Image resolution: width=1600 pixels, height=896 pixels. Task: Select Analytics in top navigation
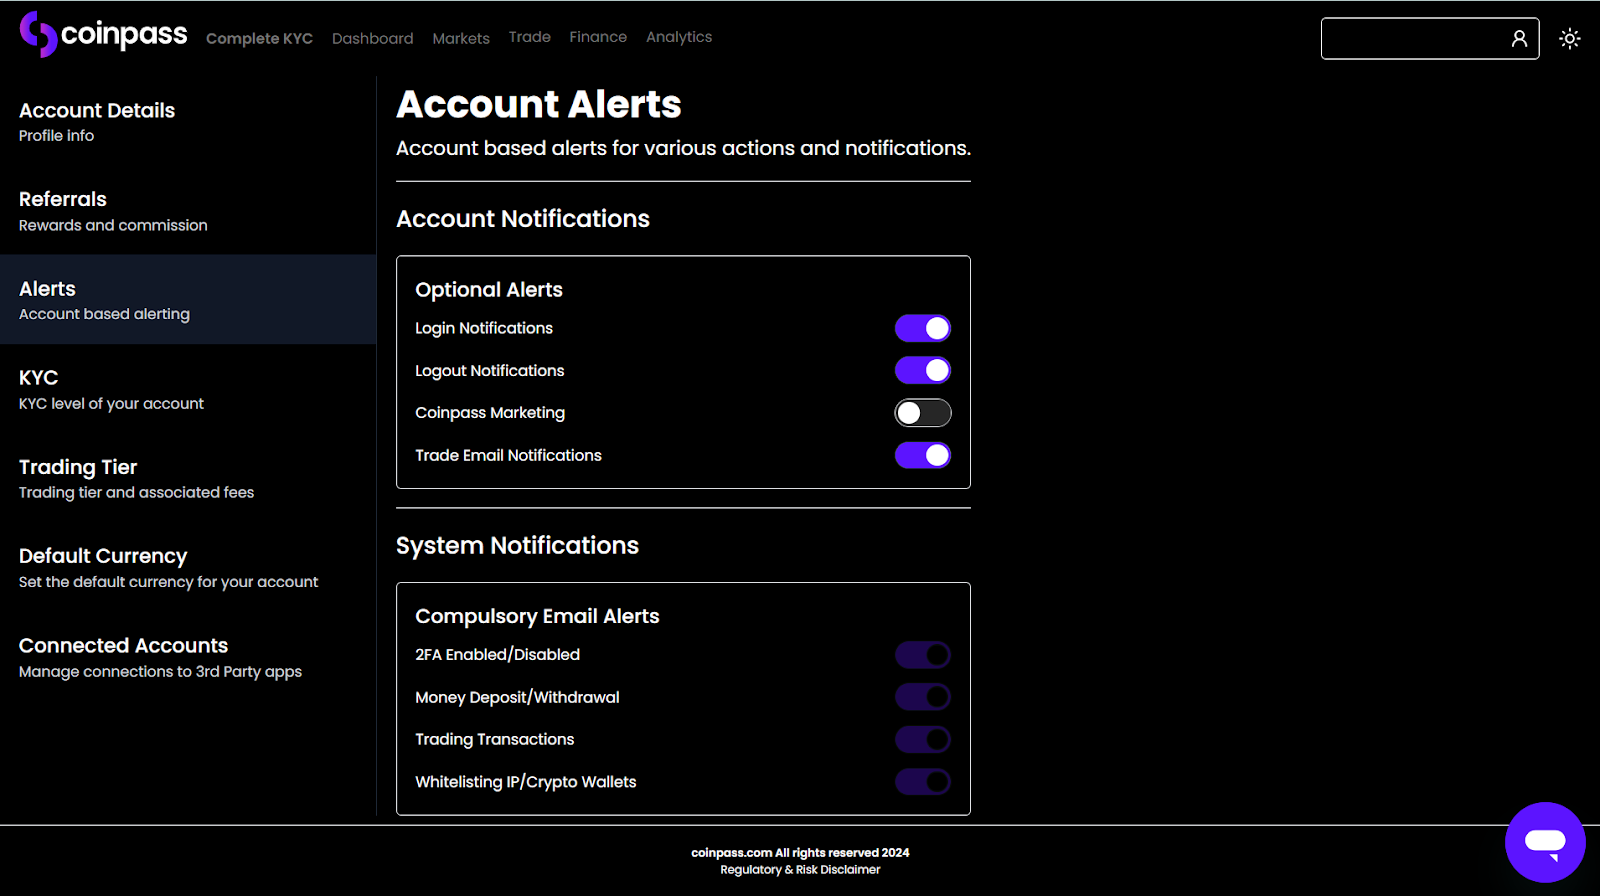(x=678, y=37)
